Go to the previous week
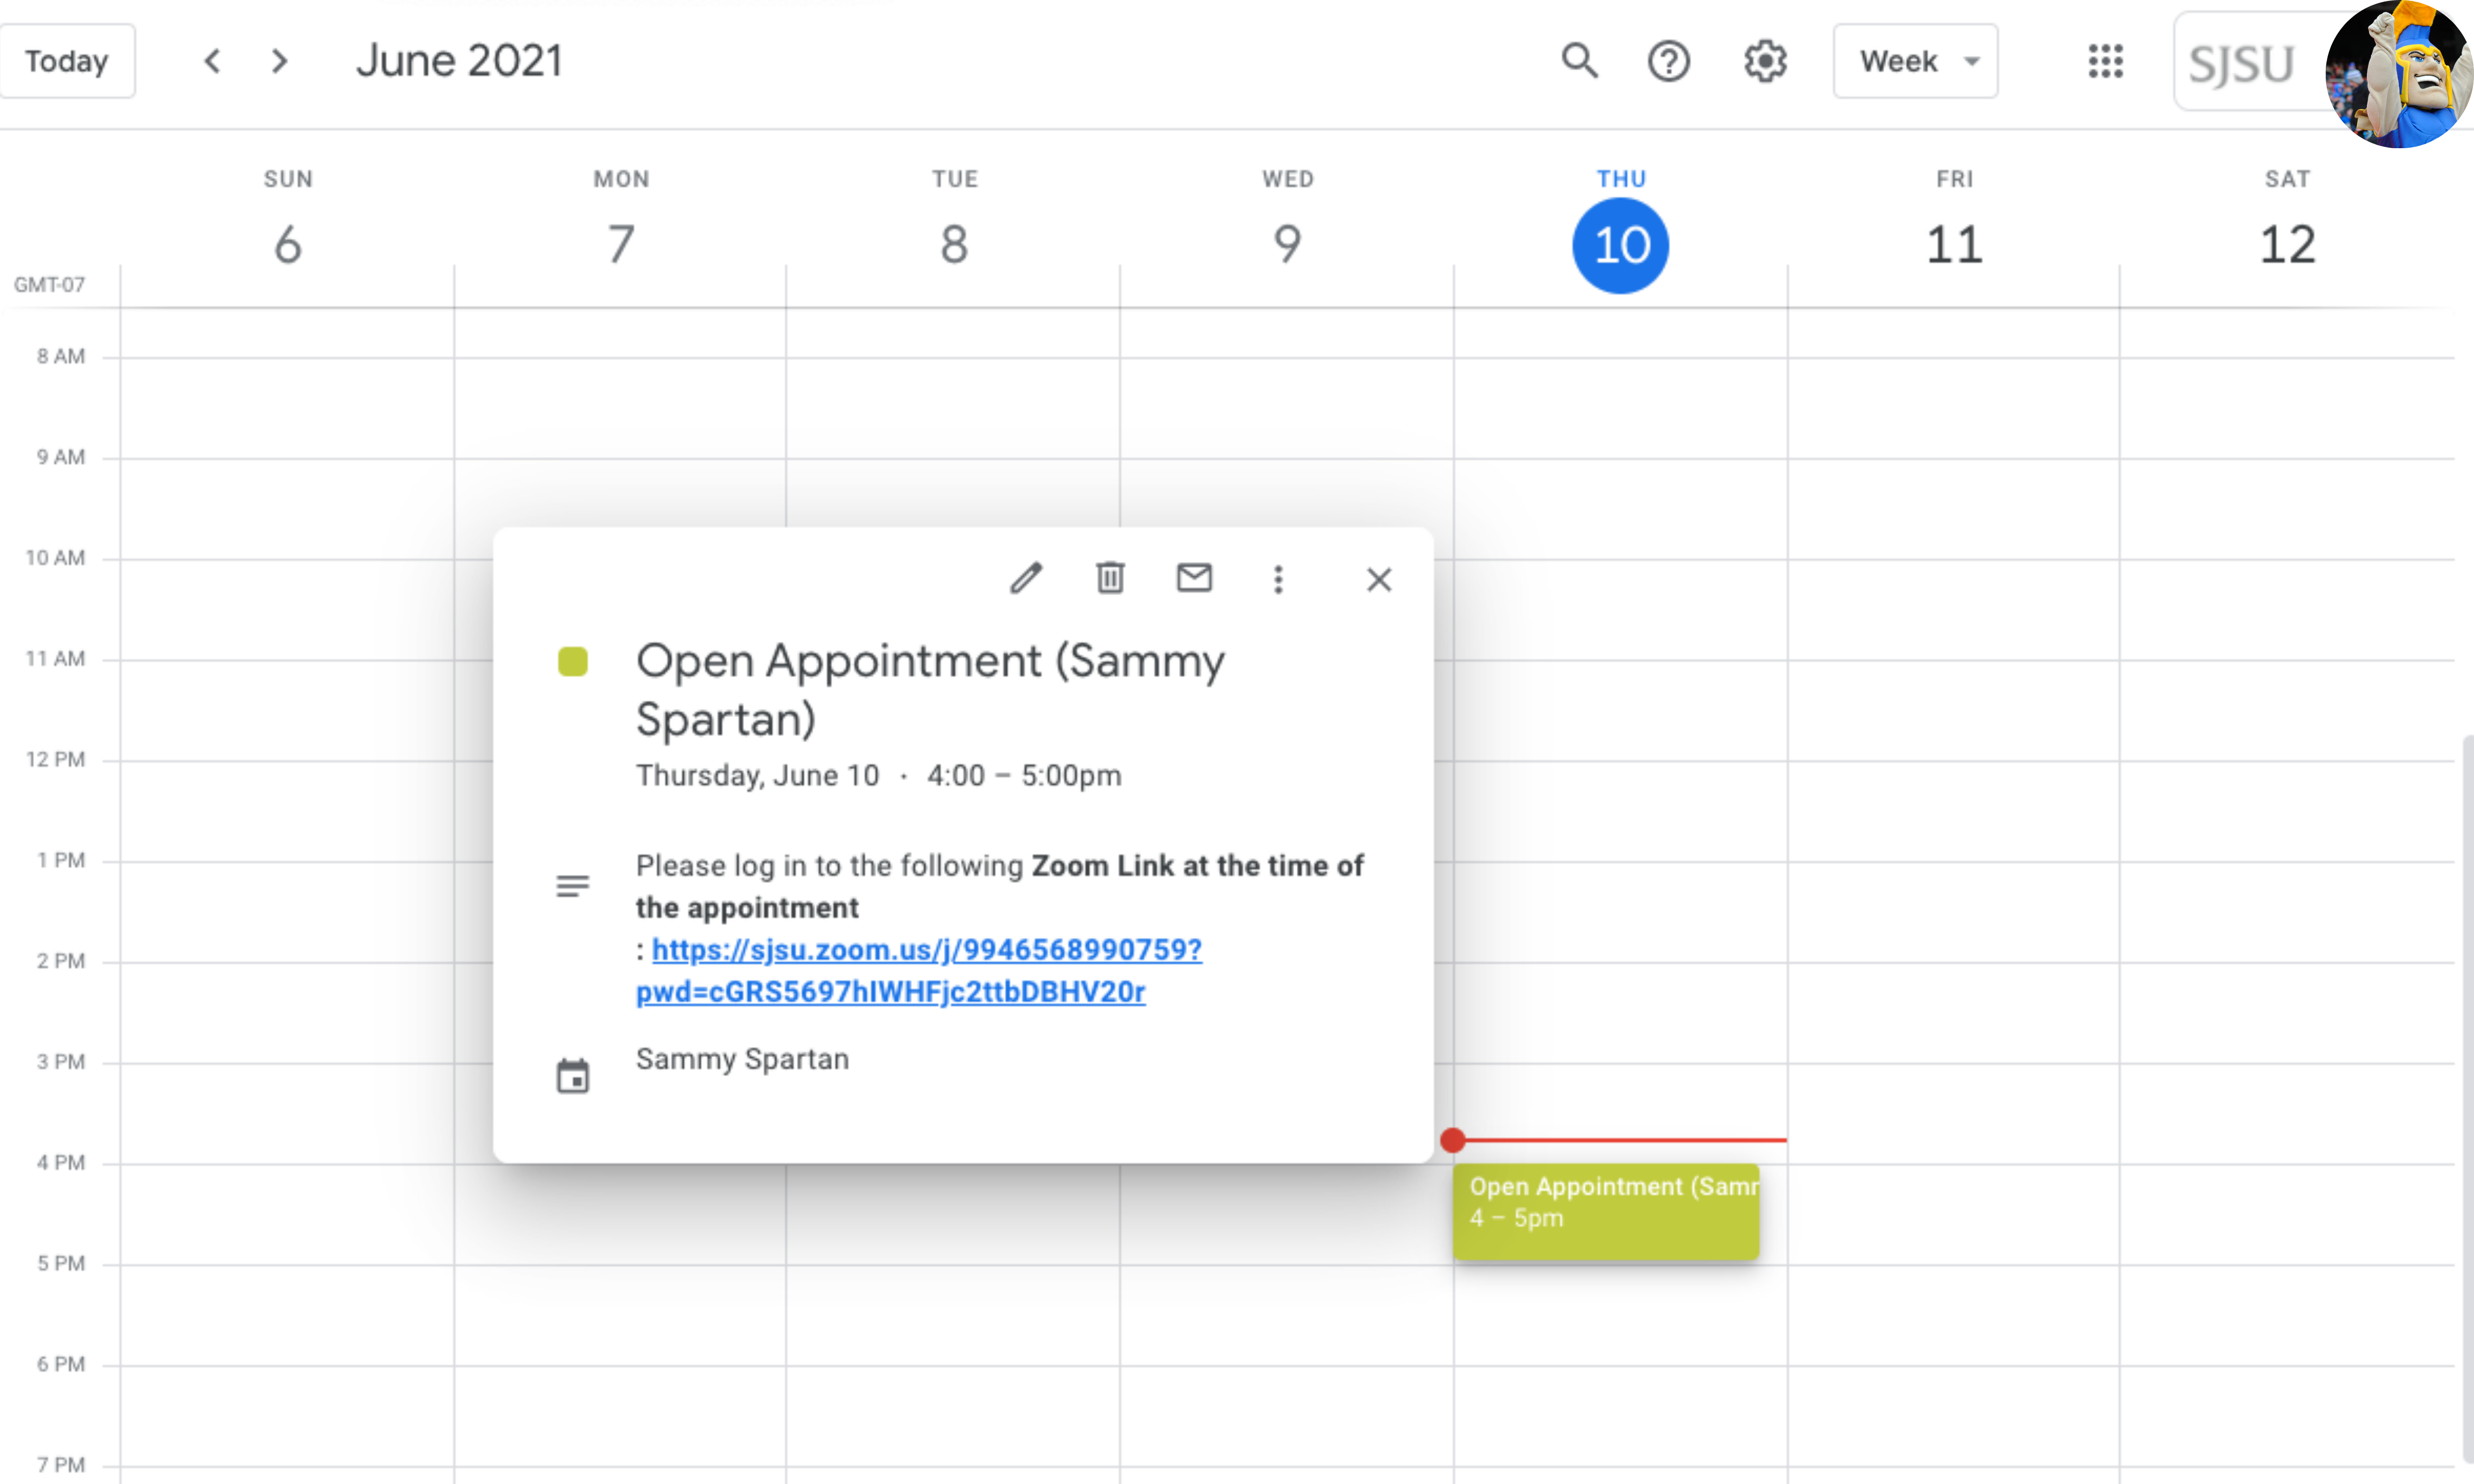Image resolution: width=2474 pixels, height=1484 pixels. pos(212,61)
